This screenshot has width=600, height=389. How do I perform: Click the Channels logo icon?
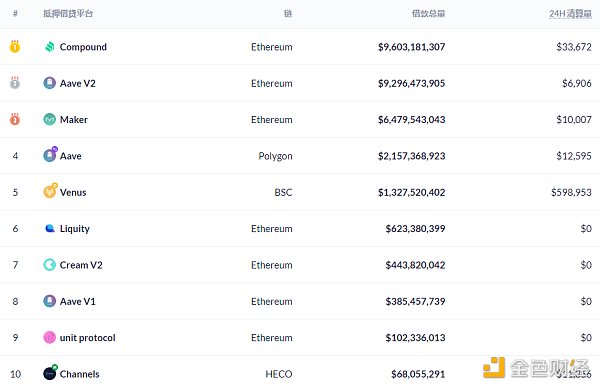tap(50, 372)
